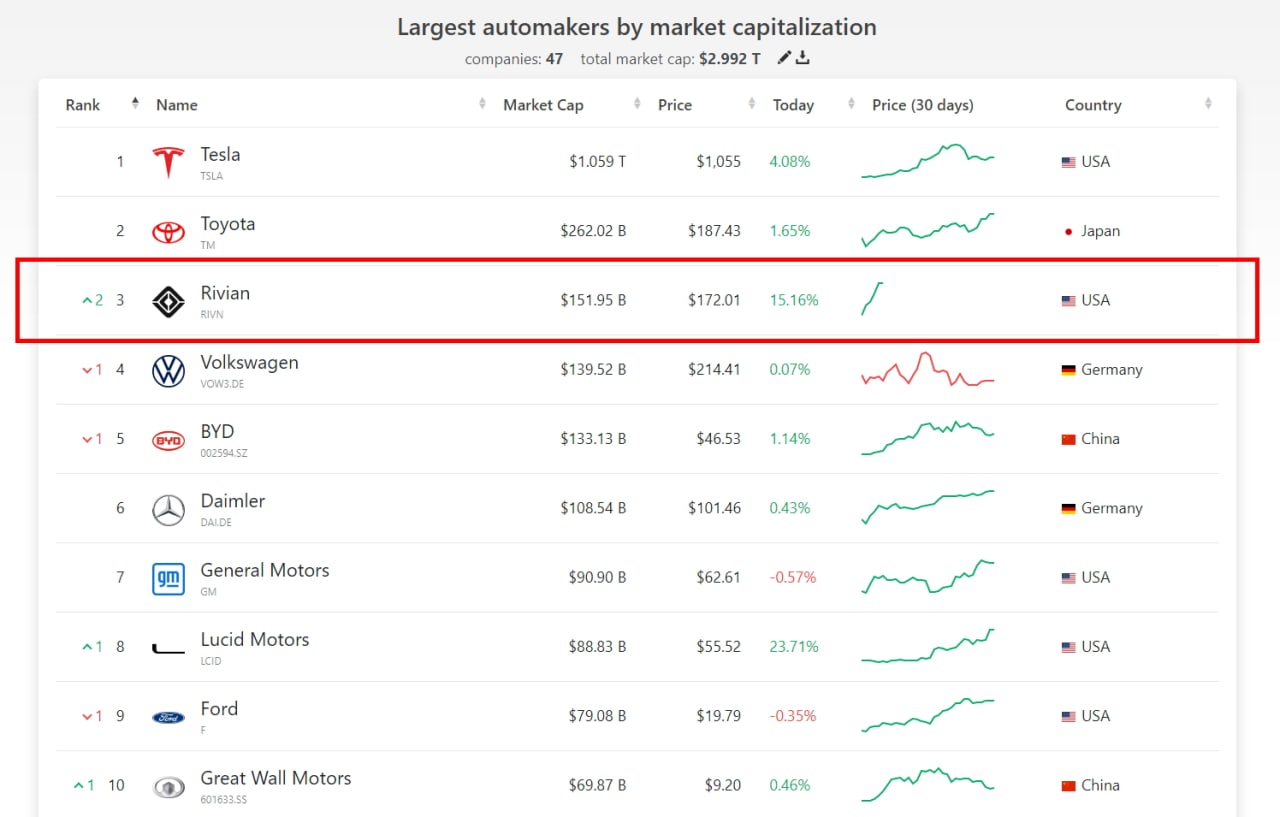The image size is (1280, 817).
Task: Click the USA flag in Tesla row
Action: click(1068, 162)
